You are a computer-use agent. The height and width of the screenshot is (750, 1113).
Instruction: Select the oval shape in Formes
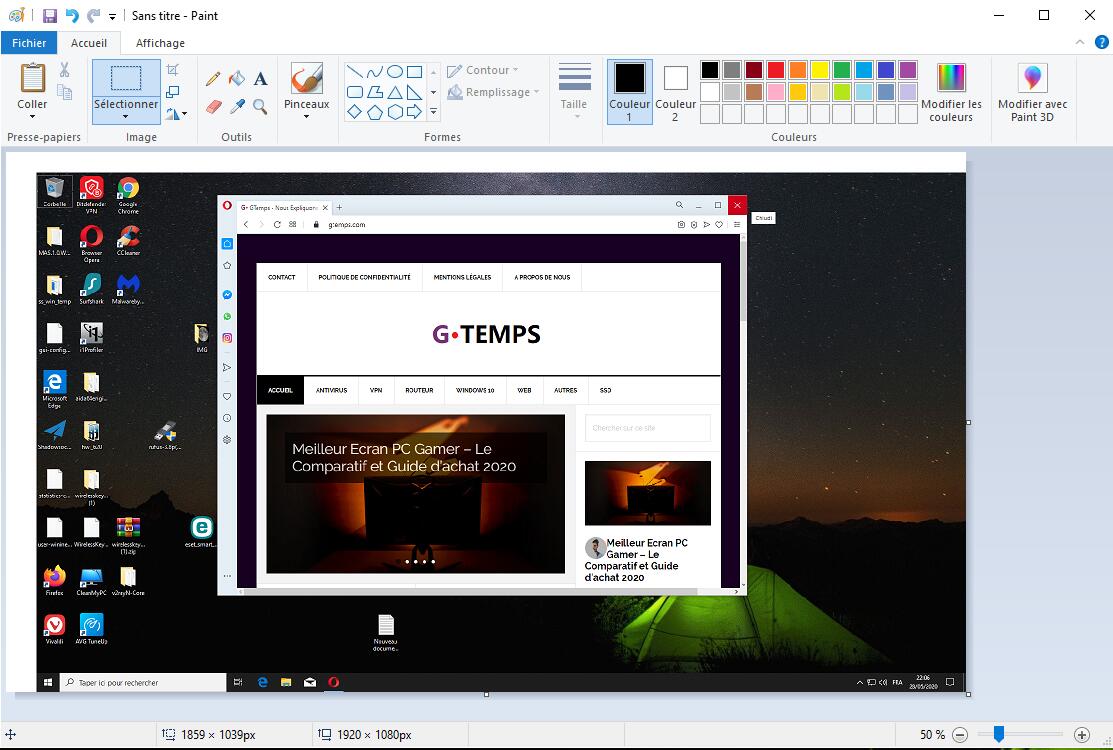(x=394, y=72)
